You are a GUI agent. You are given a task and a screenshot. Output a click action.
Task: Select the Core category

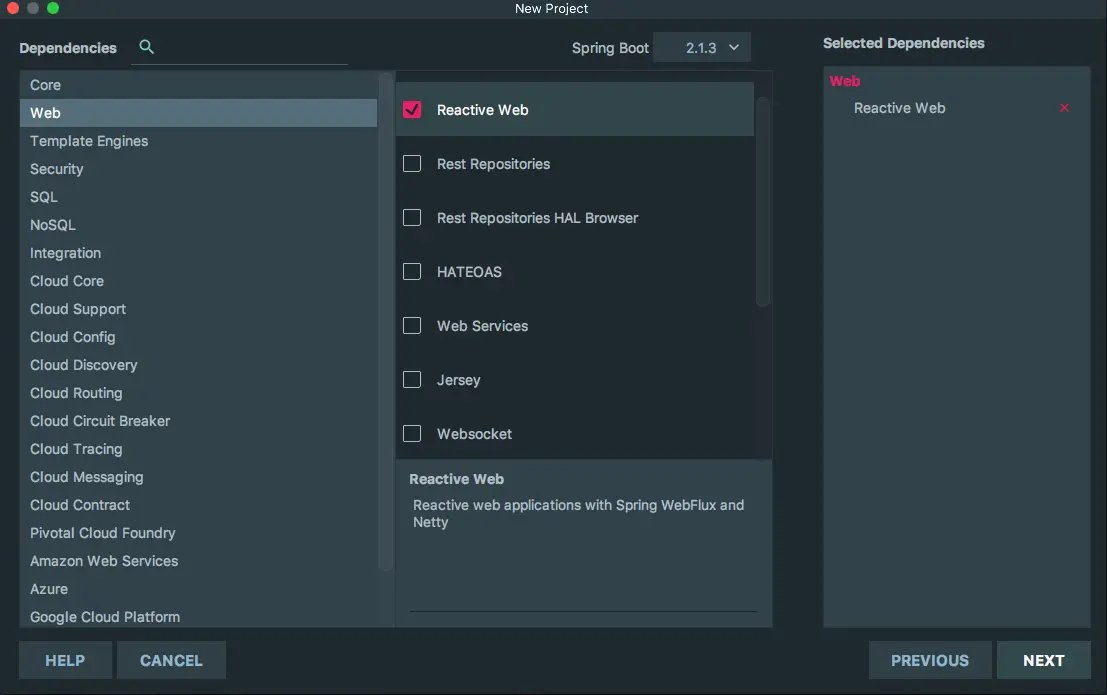[x=198, y=85]
